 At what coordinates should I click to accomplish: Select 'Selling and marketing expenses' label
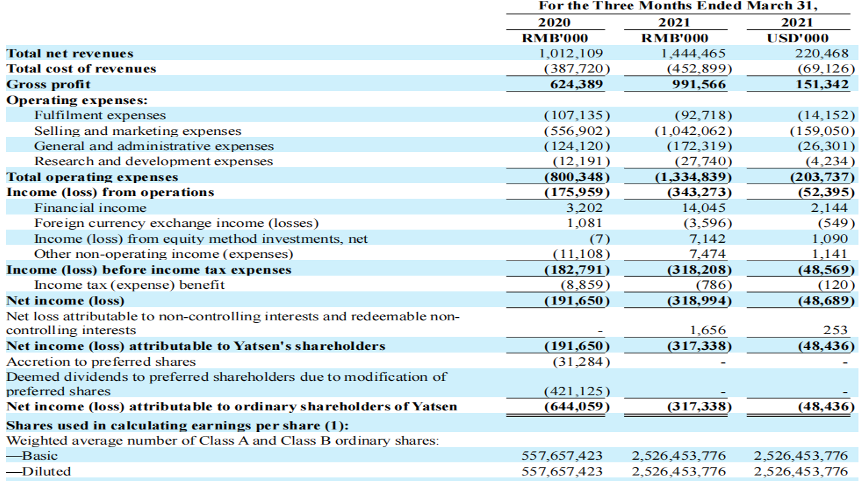(138, 131)
